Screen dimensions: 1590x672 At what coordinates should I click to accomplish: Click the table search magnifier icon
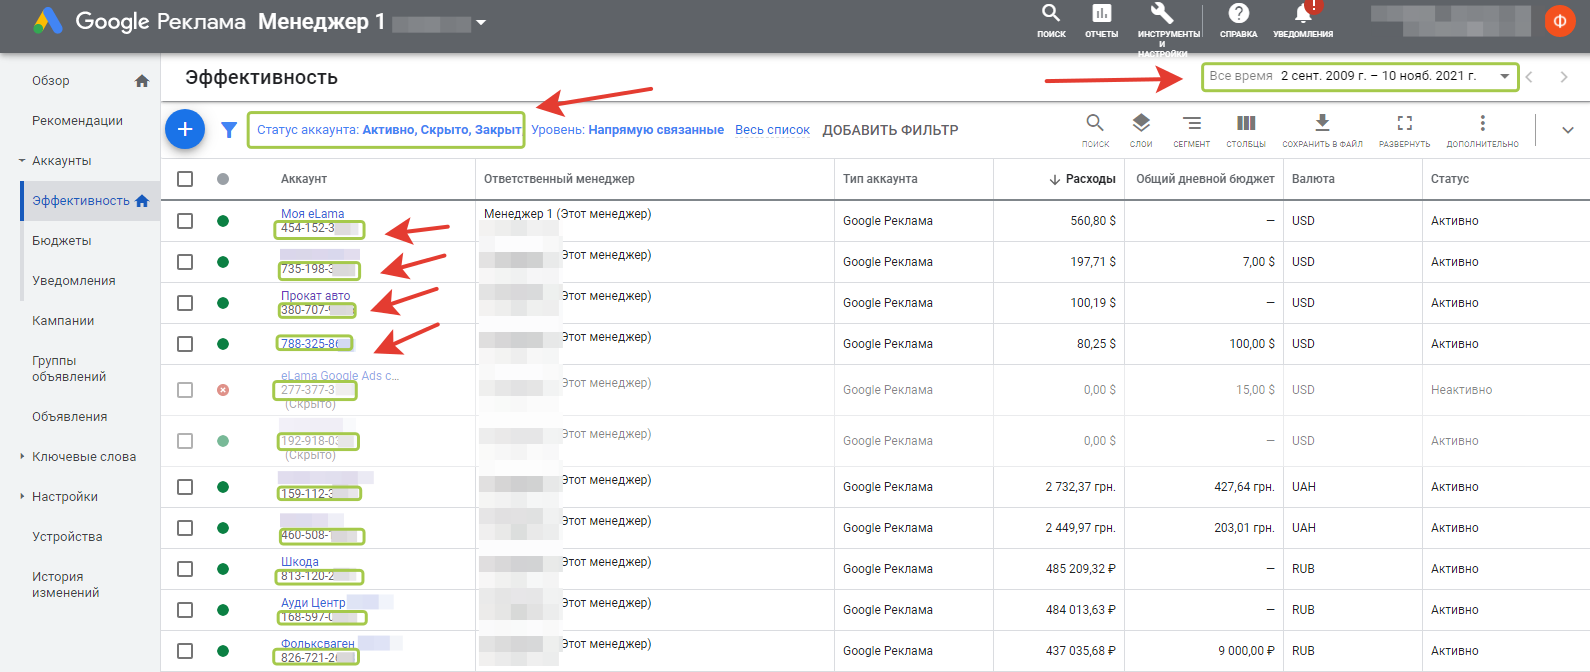[1095, 123]
